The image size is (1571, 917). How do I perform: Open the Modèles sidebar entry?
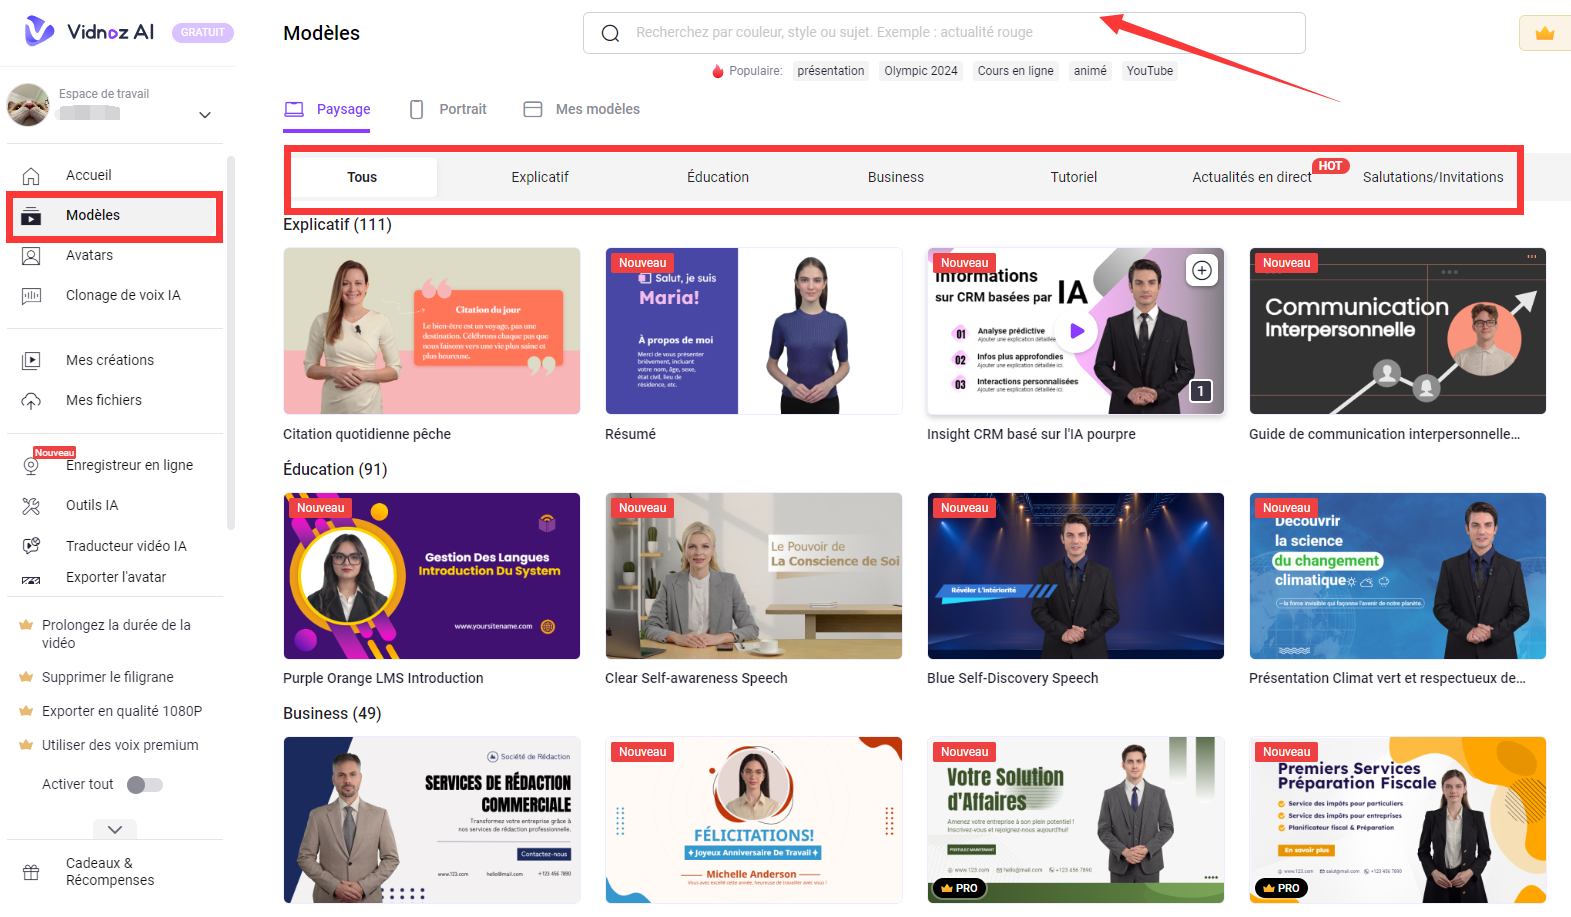pos(115,216)
